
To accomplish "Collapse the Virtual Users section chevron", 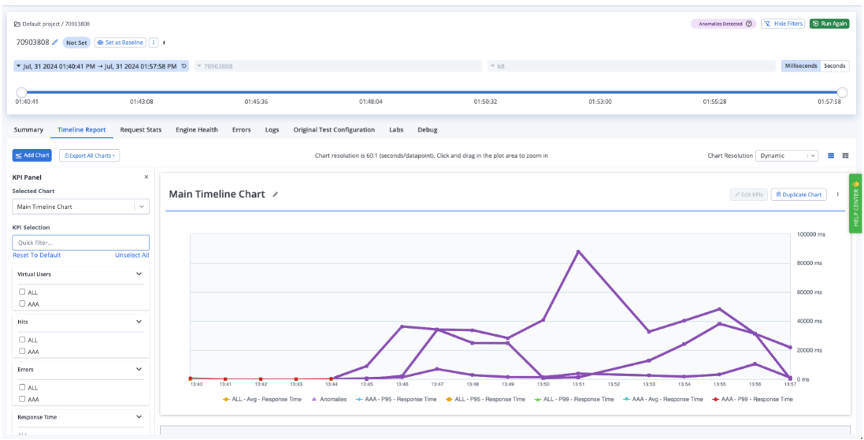I will pos(139,274).
